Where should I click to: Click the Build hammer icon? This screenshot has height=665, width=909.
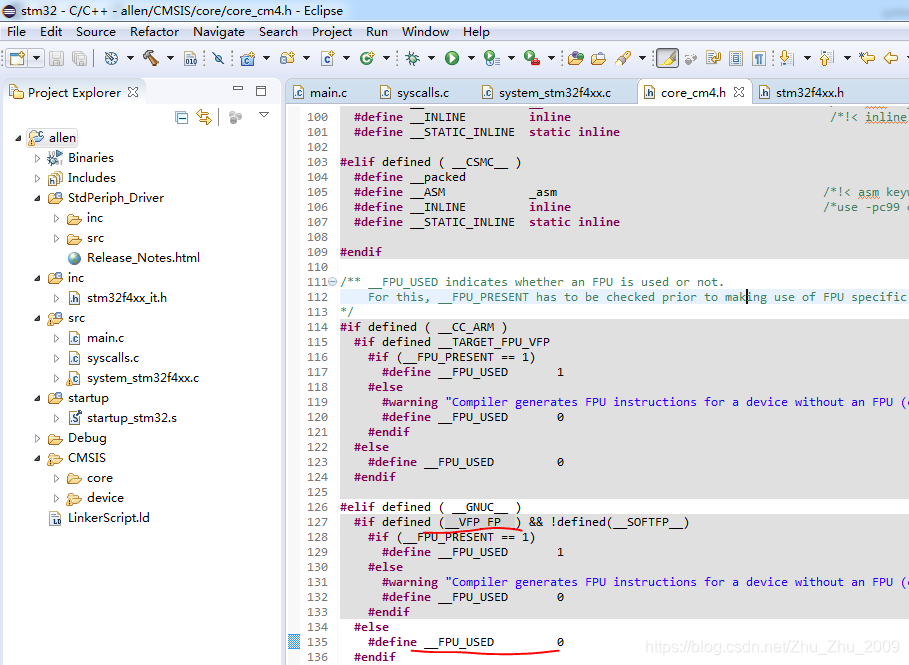[x=151, y=58]
